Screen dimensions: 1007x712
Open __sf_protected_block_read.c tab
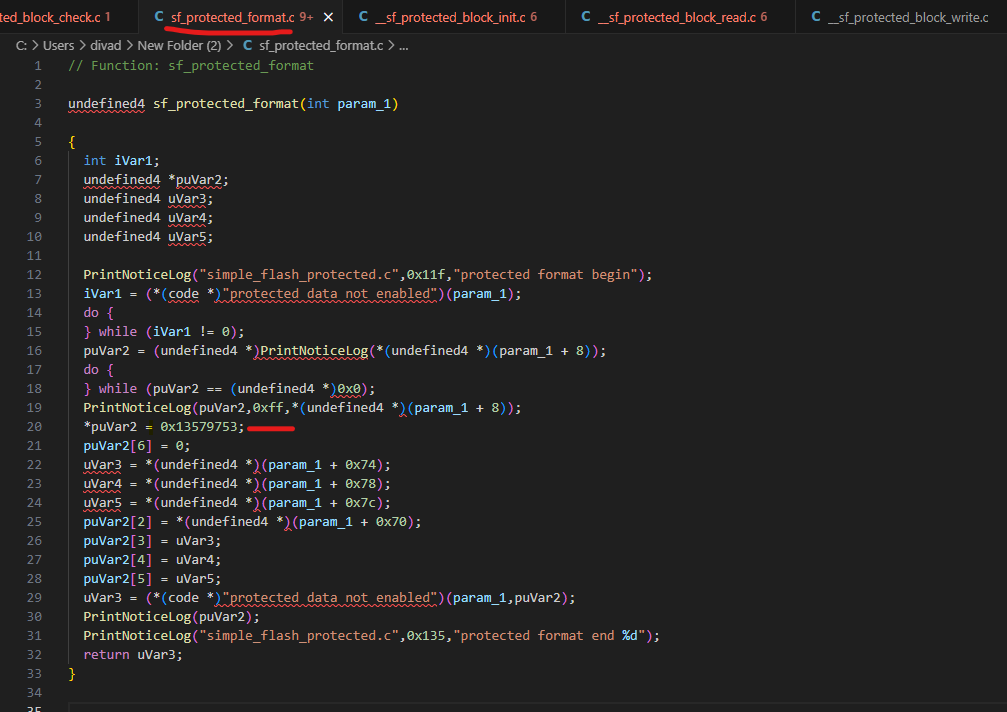(681, 17)
